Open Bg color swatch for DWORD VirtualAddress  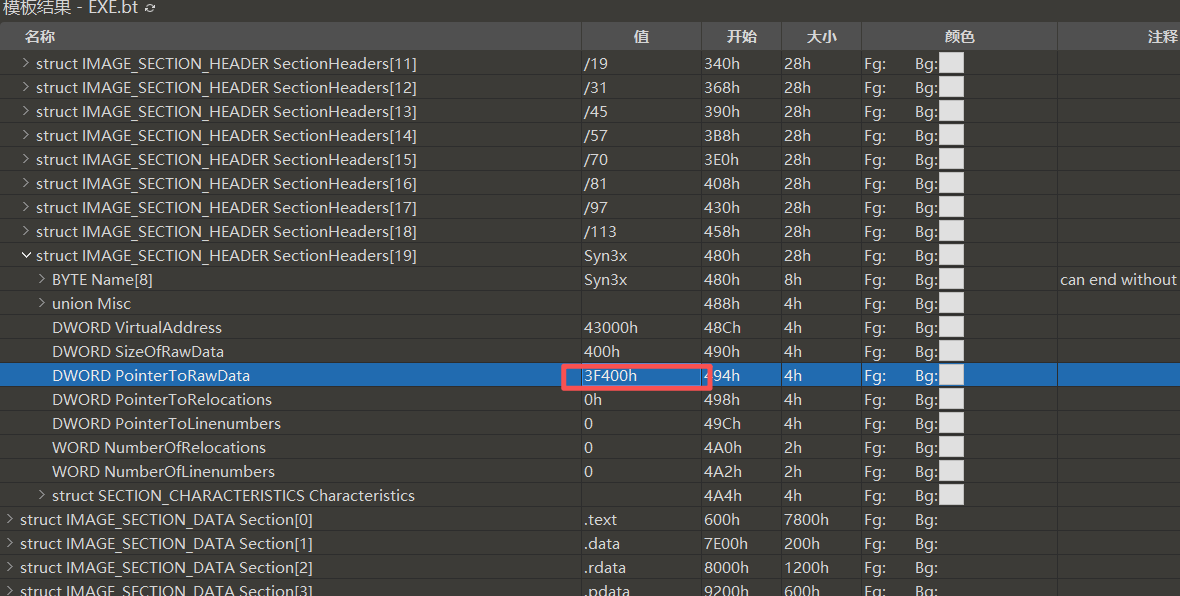point(951,327)
